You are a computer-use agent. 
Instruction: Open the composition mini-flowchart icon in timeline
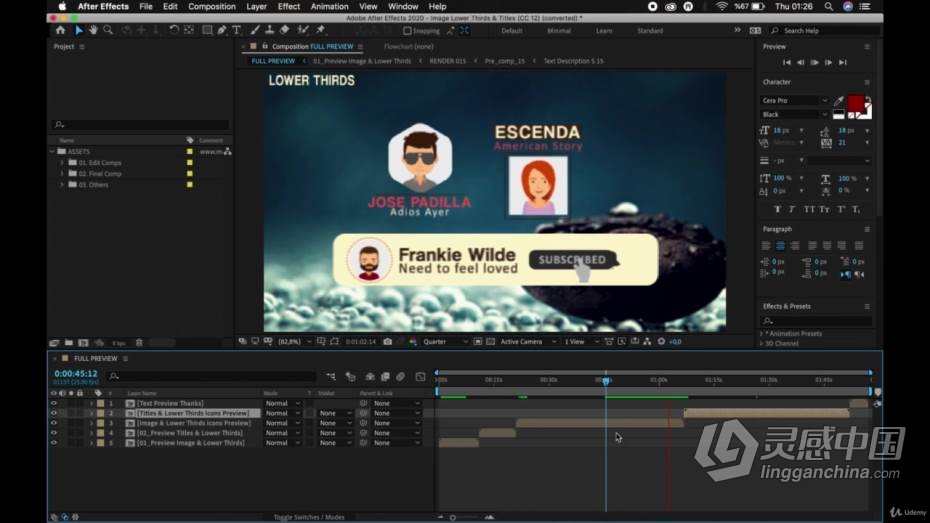pos(331,377)
